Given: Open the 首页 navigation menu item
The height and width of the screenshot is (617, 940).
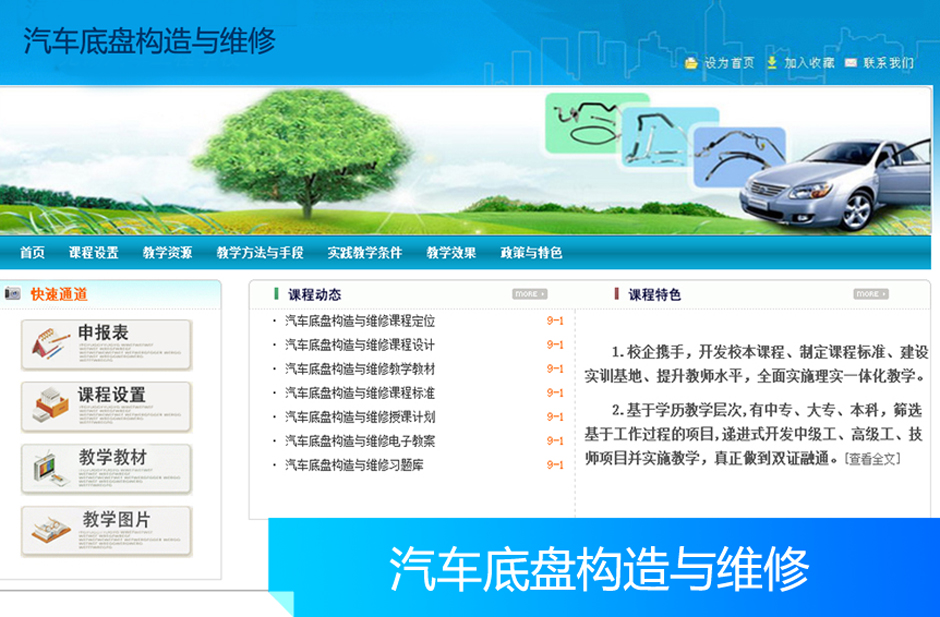Looking at the screenshot, I should coord(32,253).
